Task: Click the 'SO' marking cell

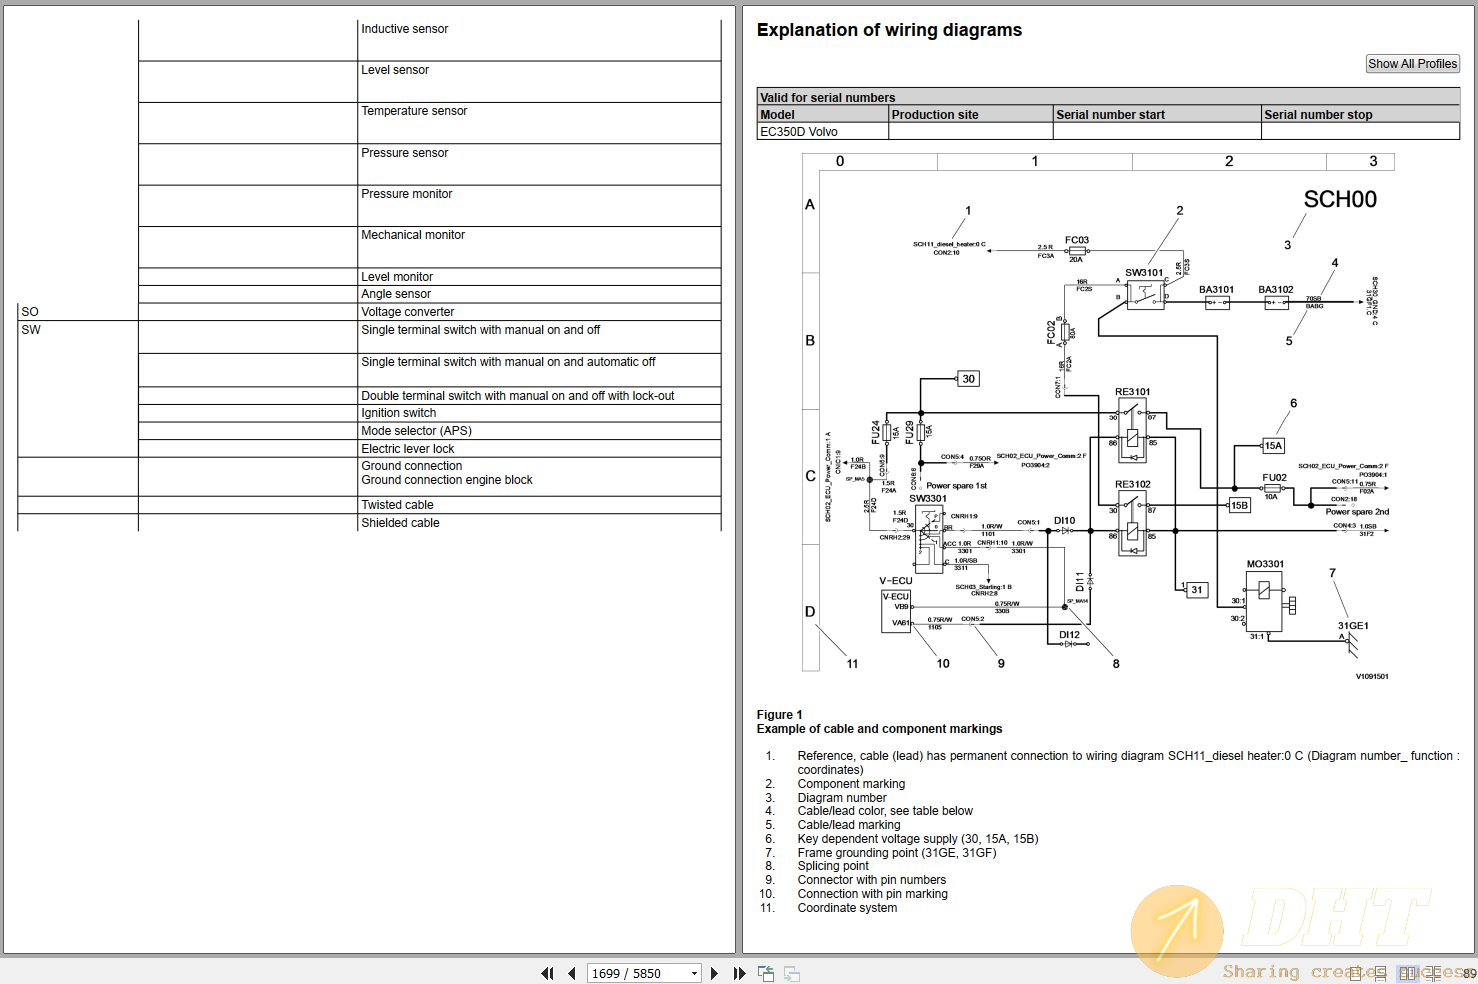Action: [78, 312]
